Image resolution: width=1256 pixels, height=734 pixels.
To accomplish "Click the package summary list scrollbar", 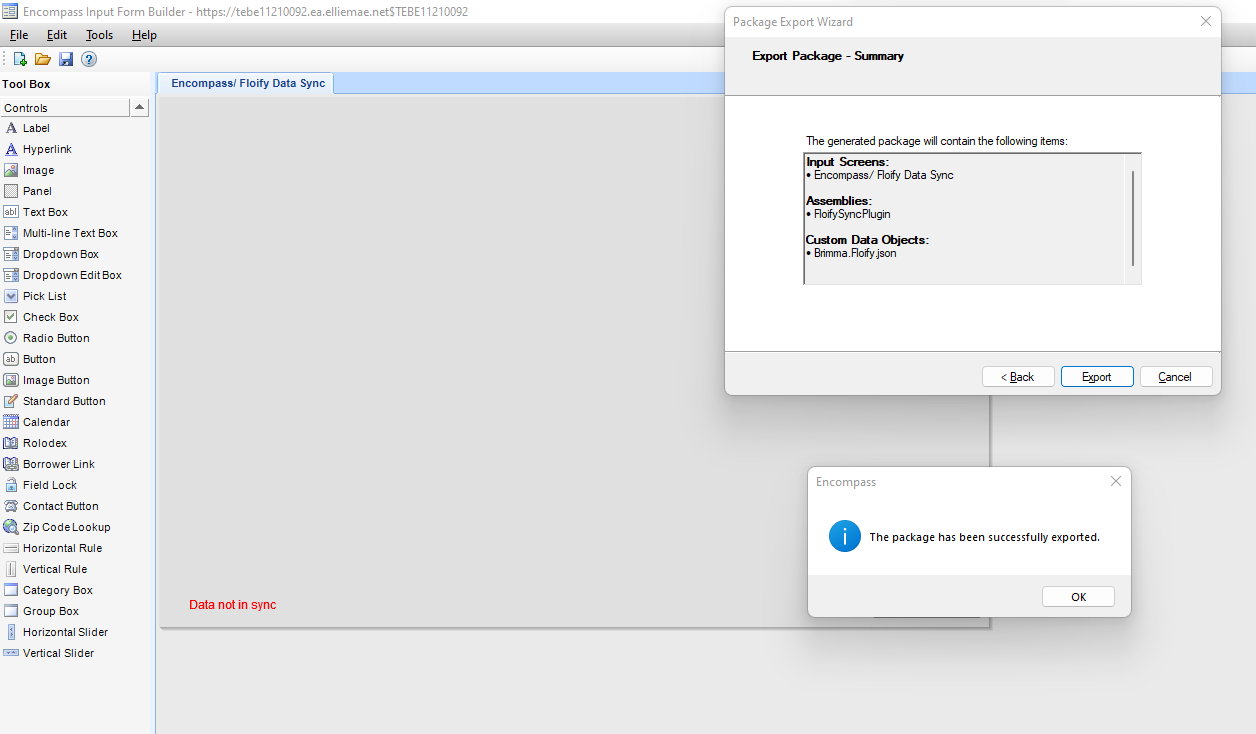I will 1133,217.
